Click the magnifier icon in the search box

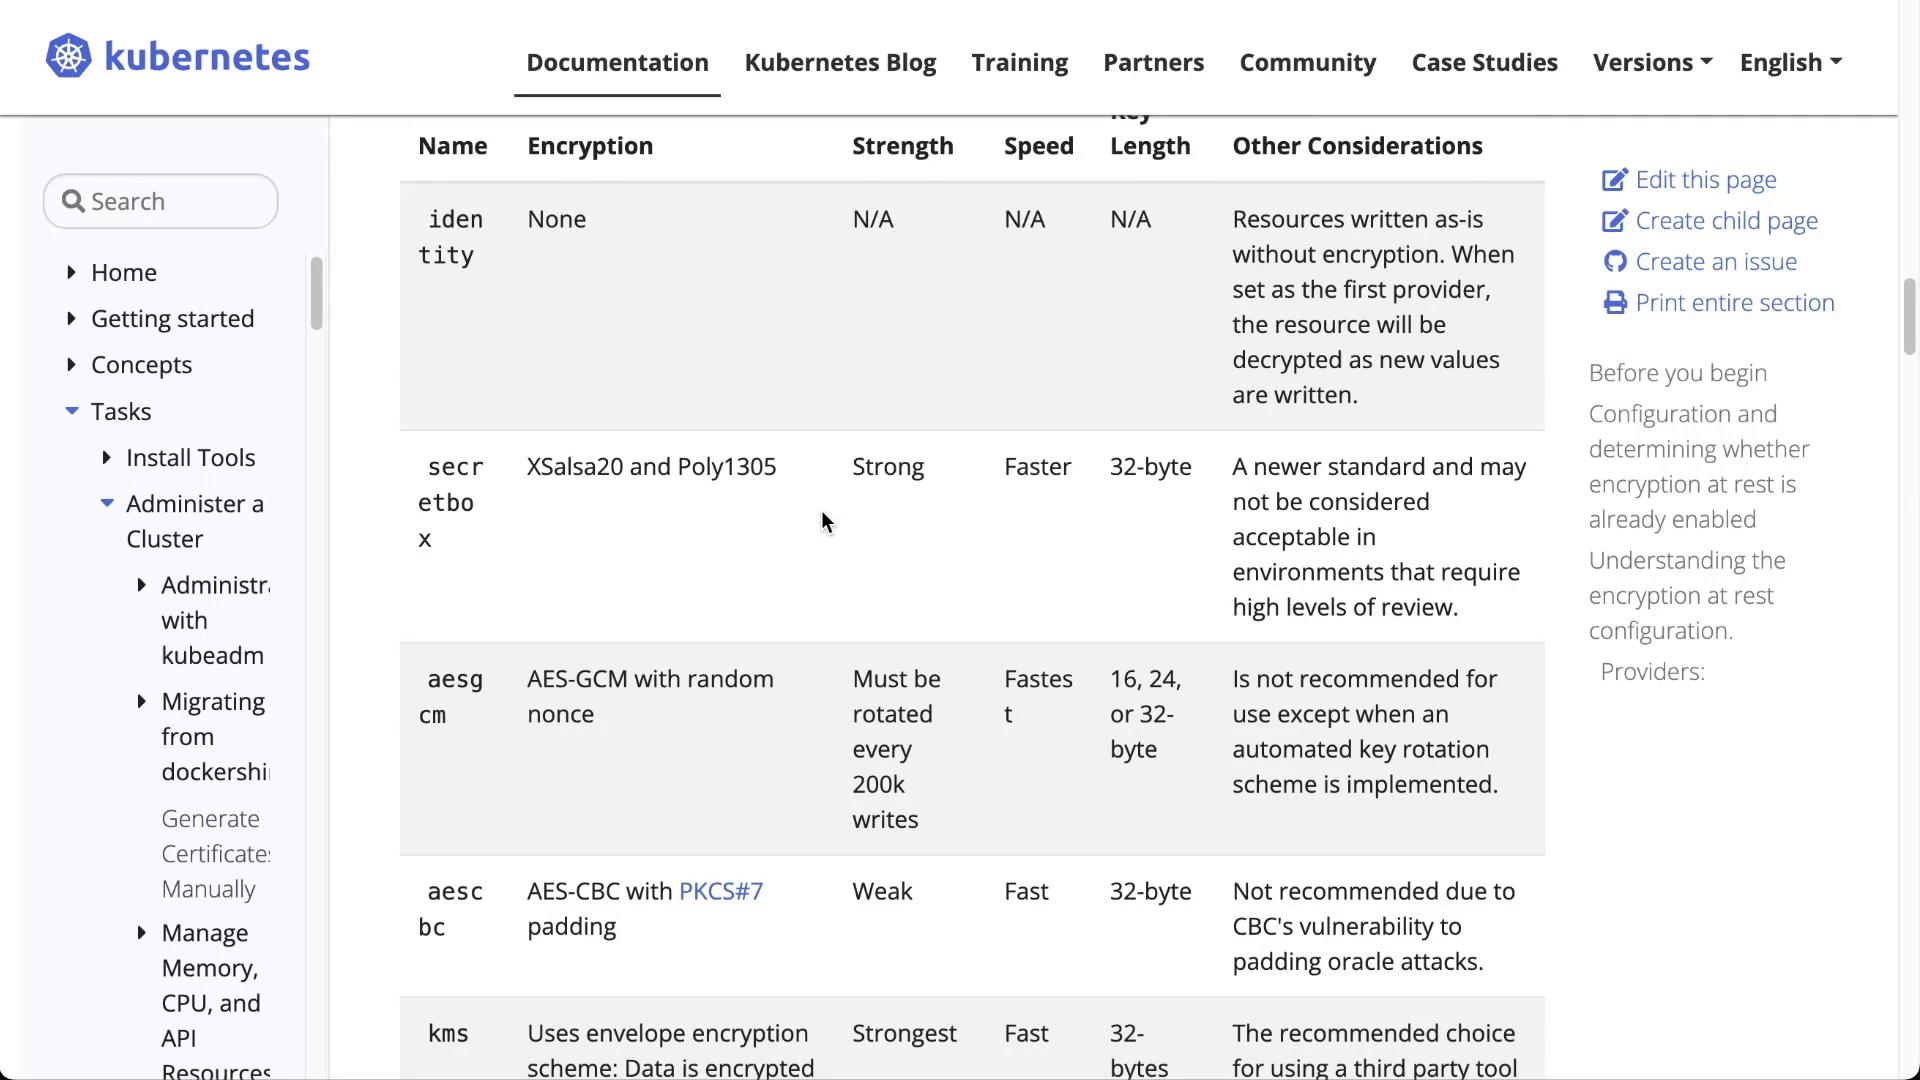(73, 202)
